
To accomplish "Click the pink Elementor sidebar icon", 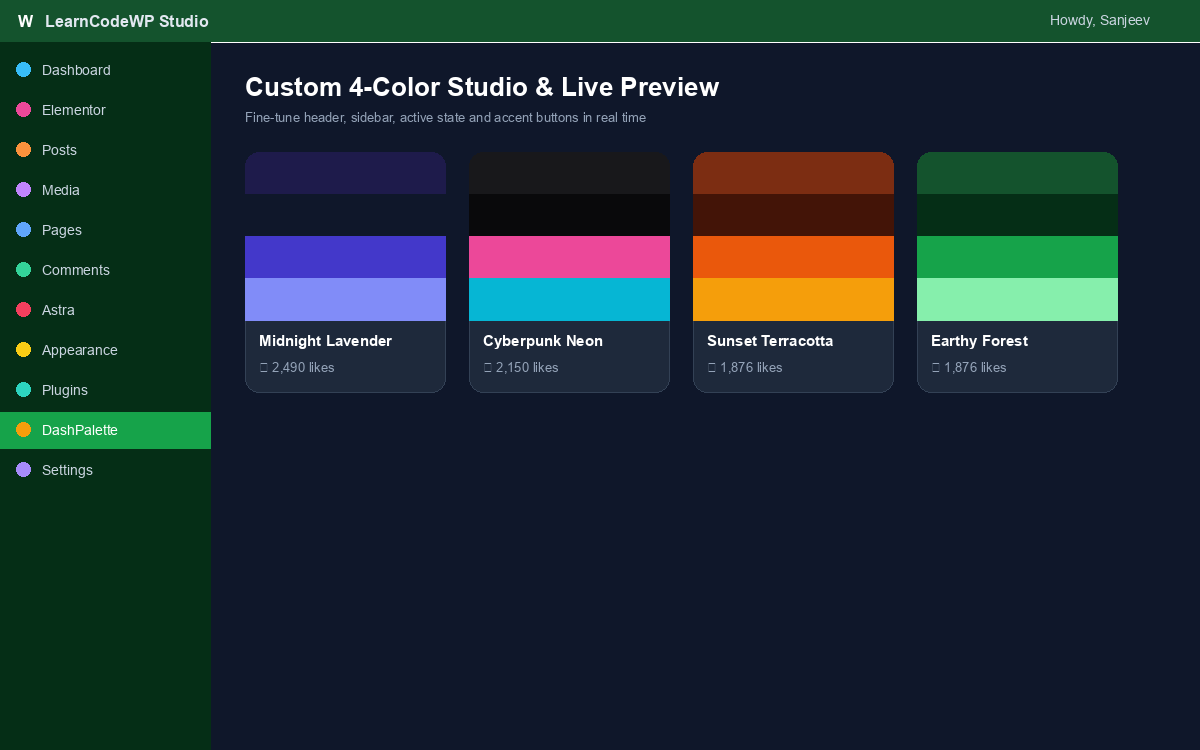I will [x=24, y=110].
